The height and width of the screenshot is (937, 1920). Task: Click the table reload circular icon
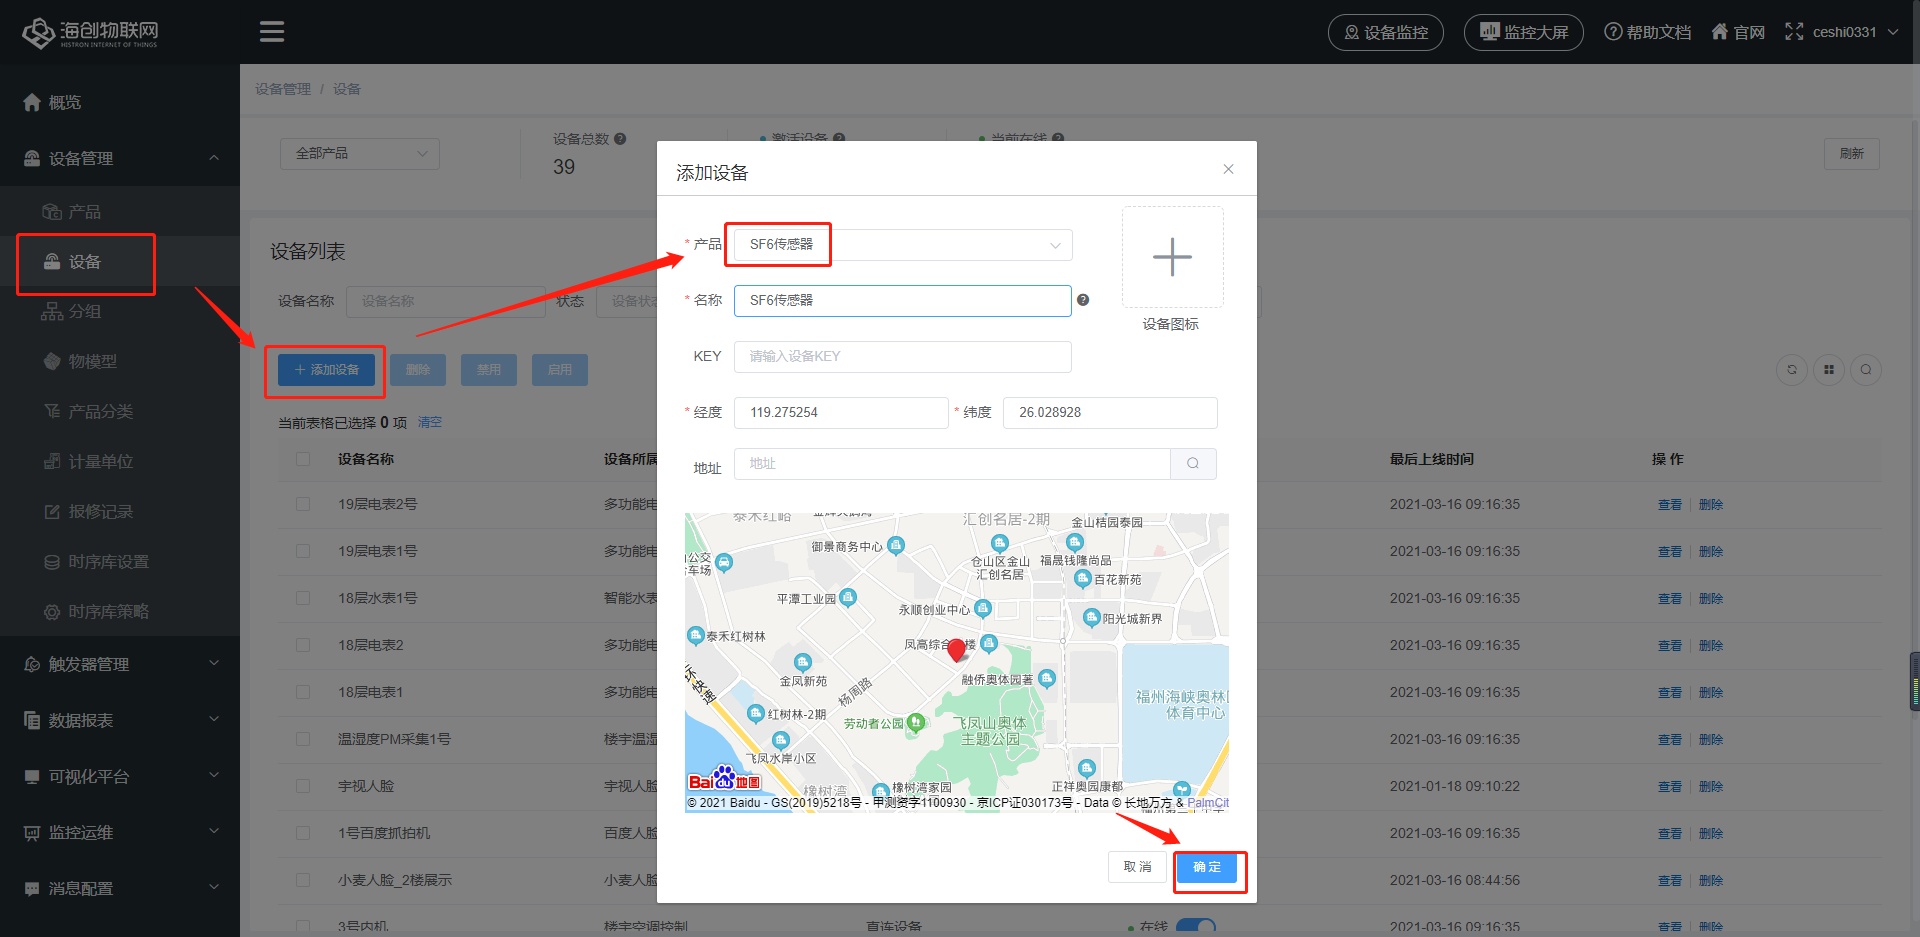coord(1792,370)
